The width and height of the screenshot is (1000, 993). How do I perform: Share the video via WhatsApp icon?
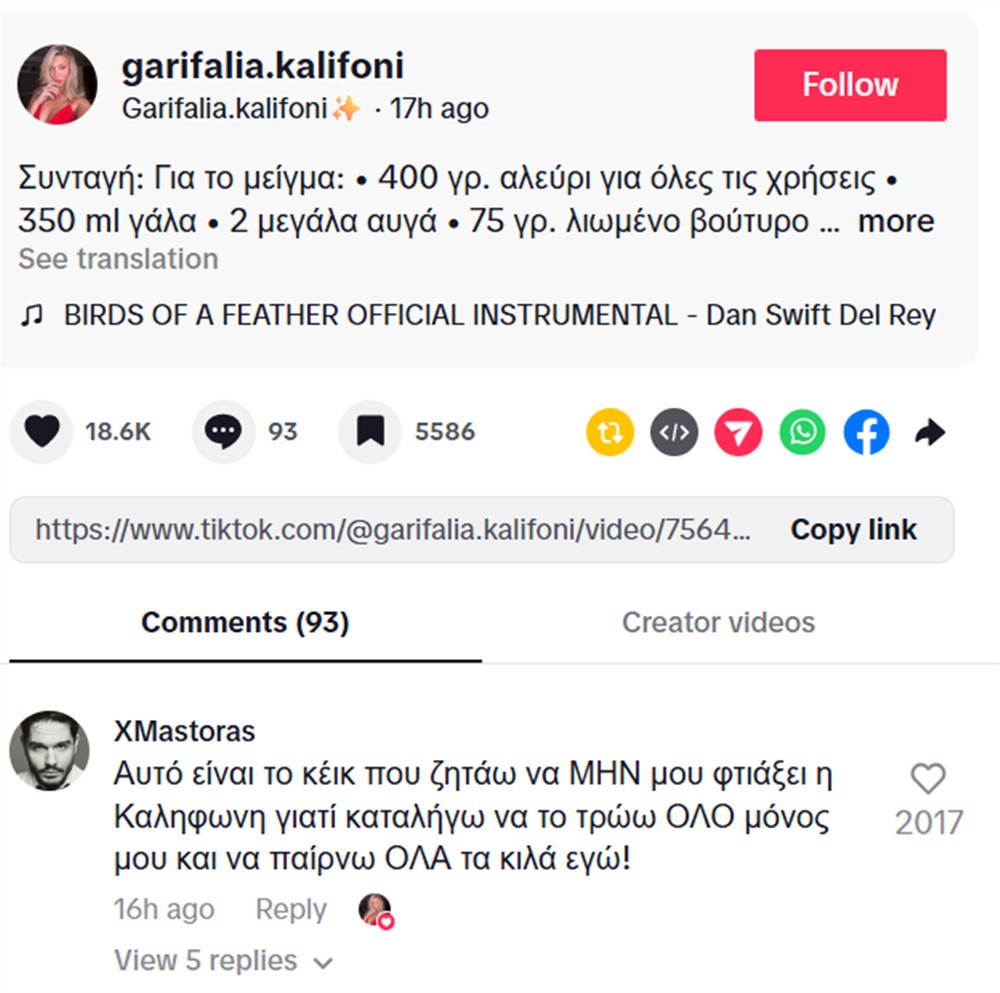pos(801,432)
